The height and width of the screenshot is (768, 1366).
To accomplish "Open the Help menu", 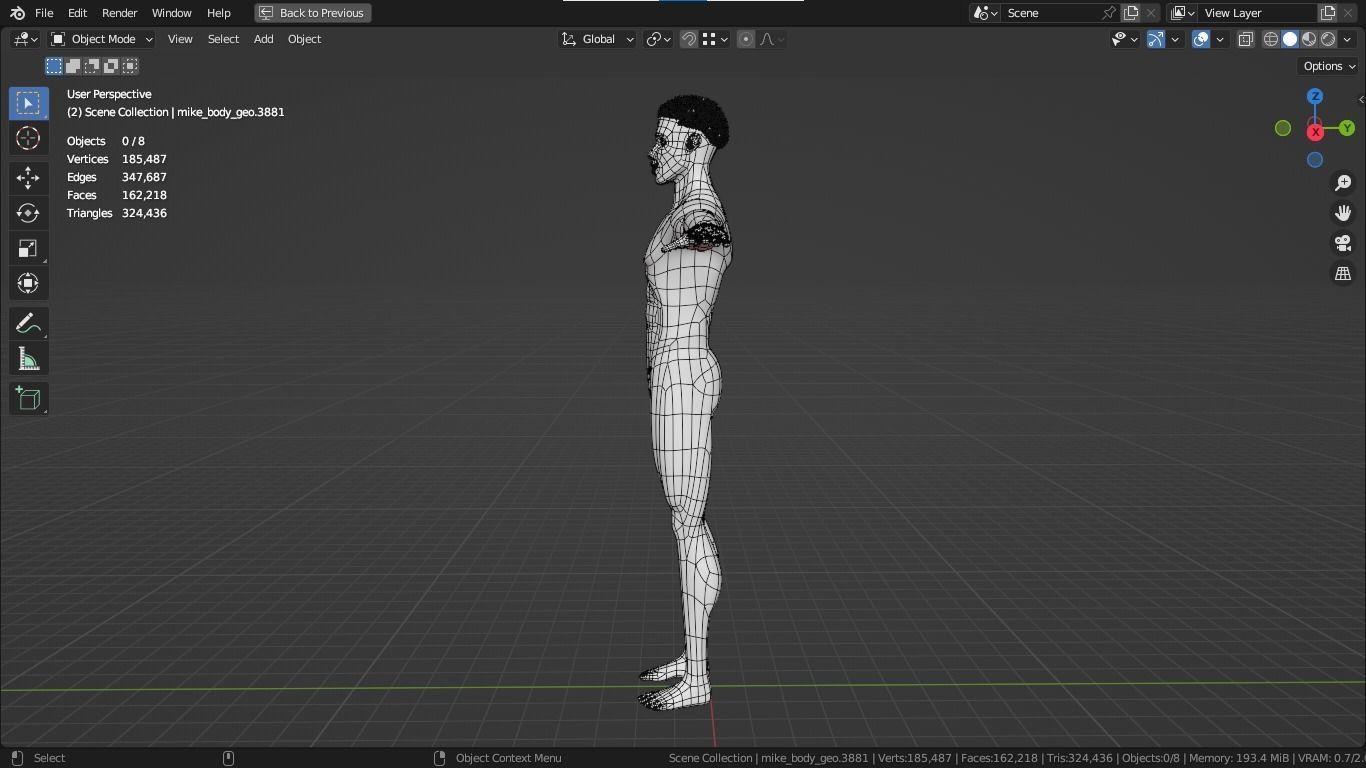I will pos(218,13).
